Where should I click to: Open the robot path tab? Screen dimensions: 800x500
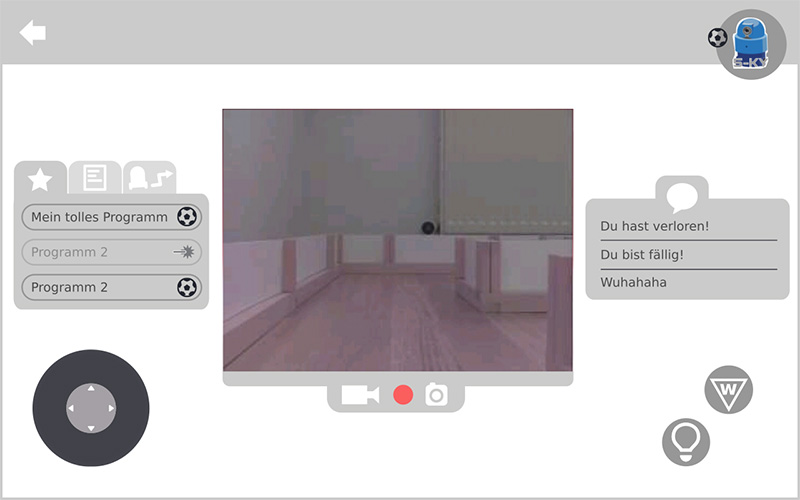point(148,179)
